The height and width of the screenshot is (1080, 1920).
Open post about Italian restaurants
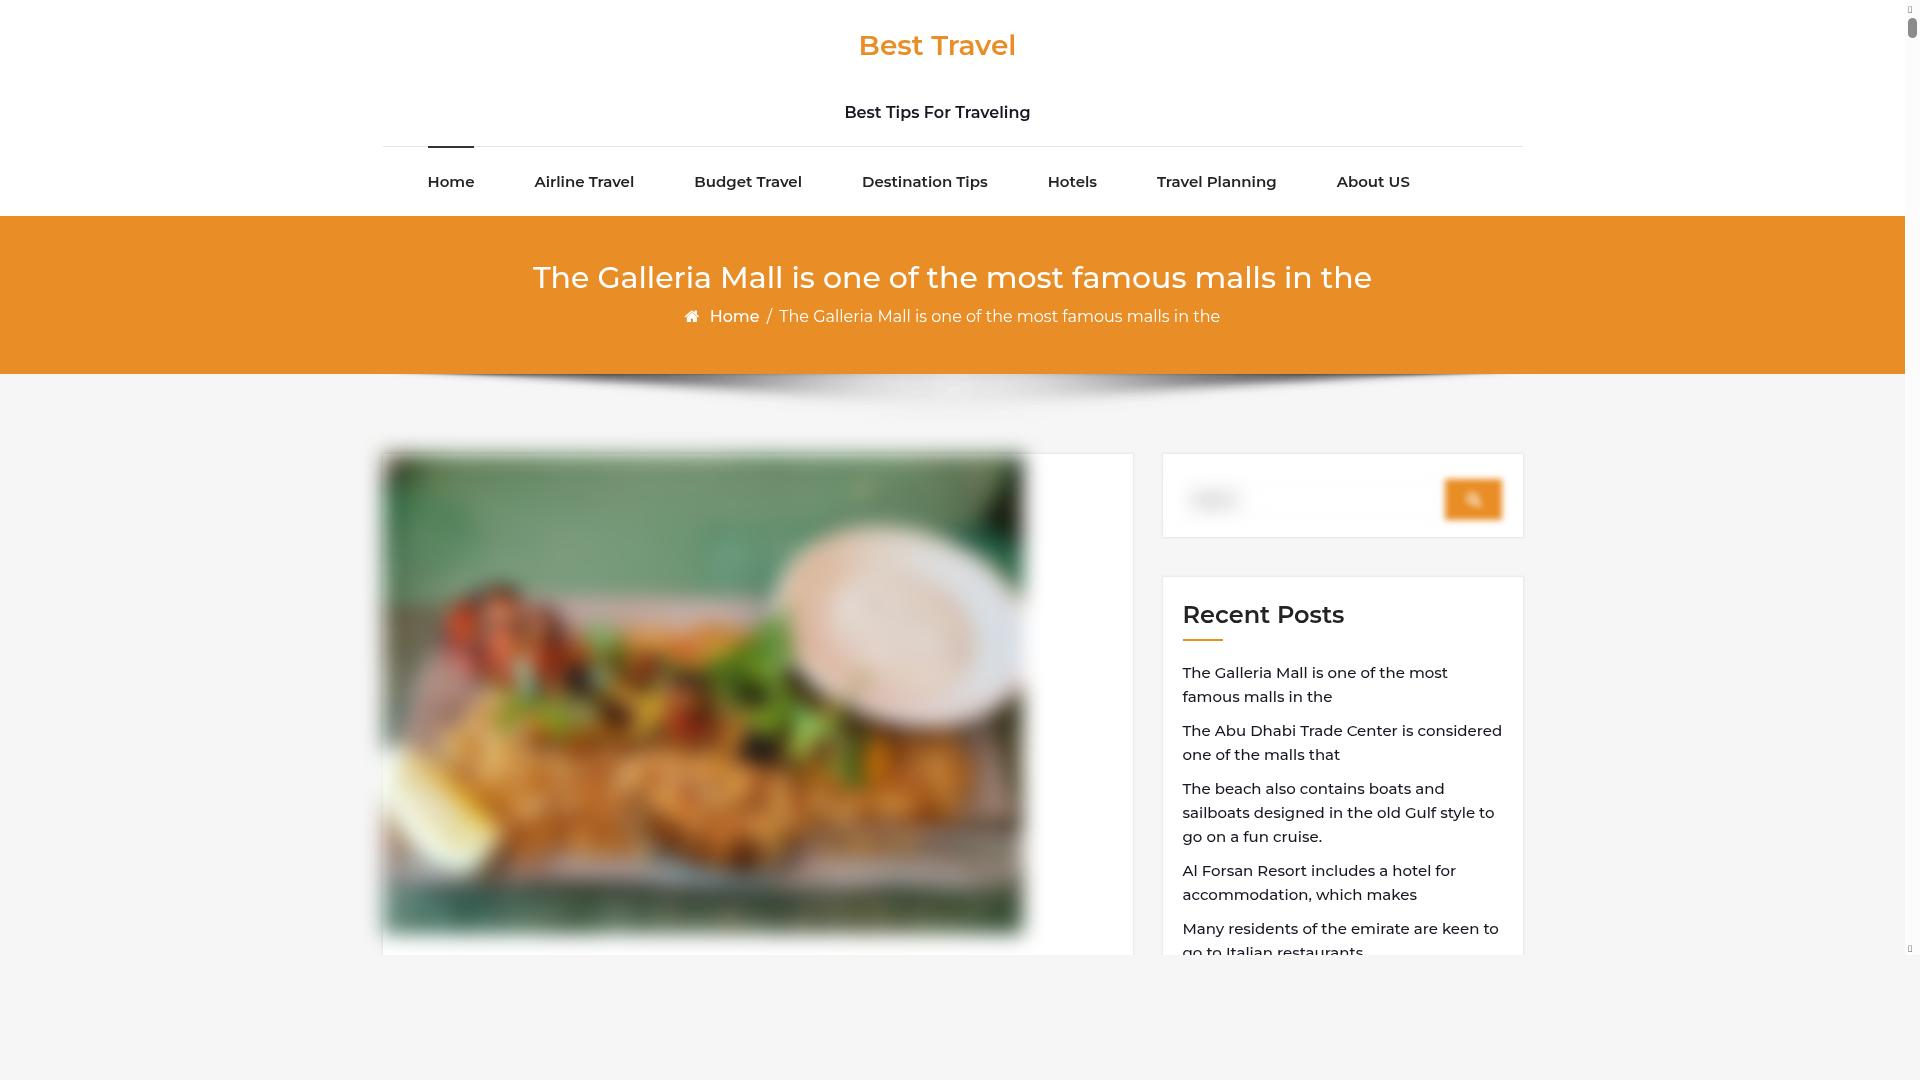click(1340, 941)
